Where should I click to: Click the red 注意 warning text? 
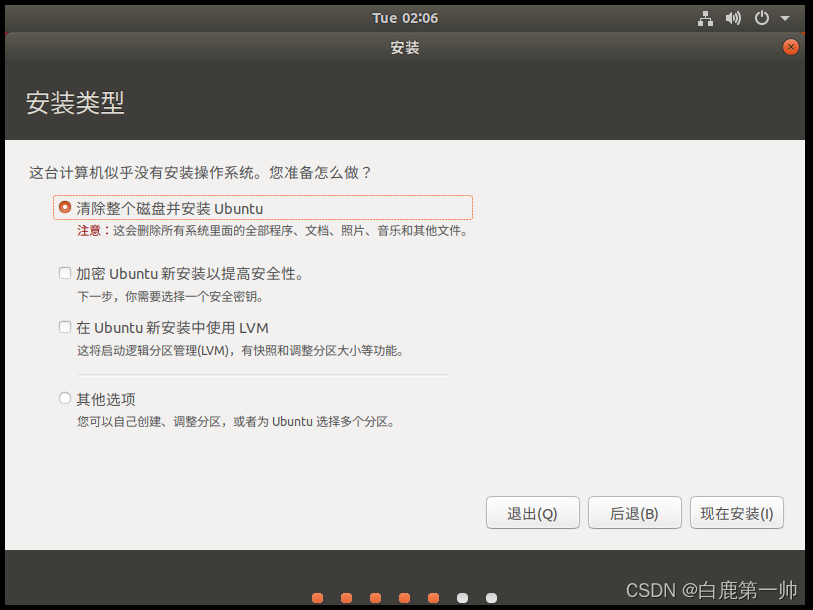[89, 231]
